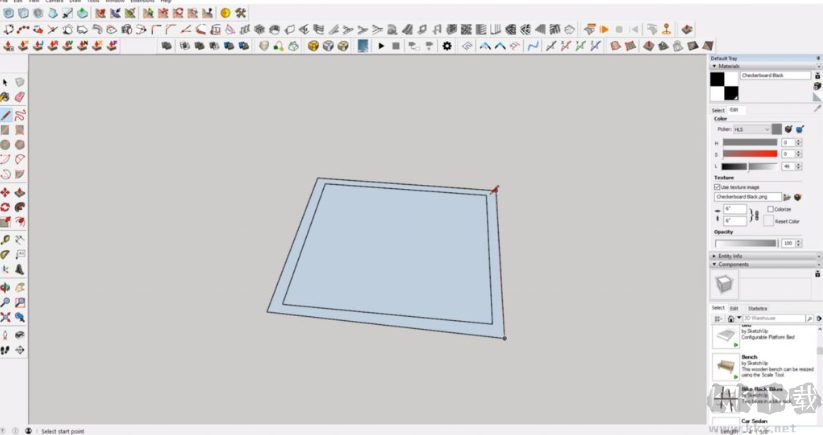Adjust the red Saturation S slider
Image resolution: width=823 pixels, height=435 pixels.
(750, 154)
